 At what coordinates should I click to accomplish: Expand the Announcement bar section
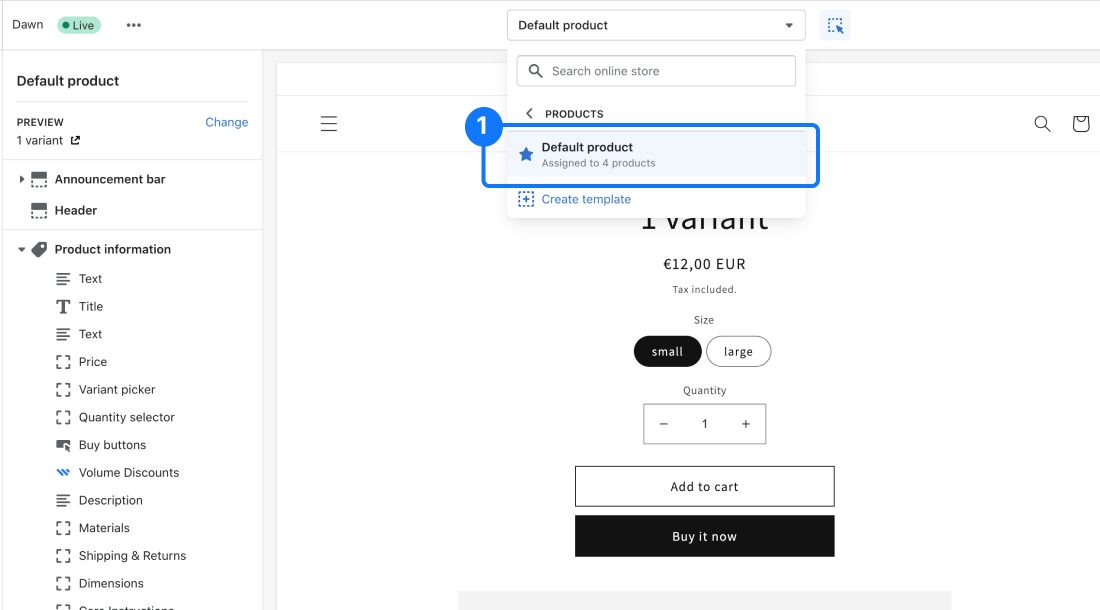tap(22, 180)
